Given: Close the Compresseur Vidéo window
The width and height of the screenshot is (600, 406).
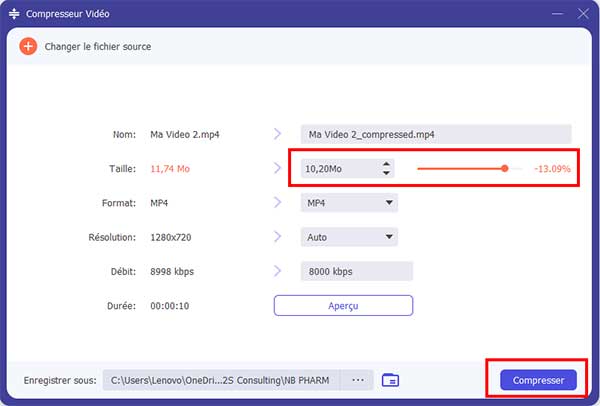Looking at the screenshot, I should tap(583, 14).
